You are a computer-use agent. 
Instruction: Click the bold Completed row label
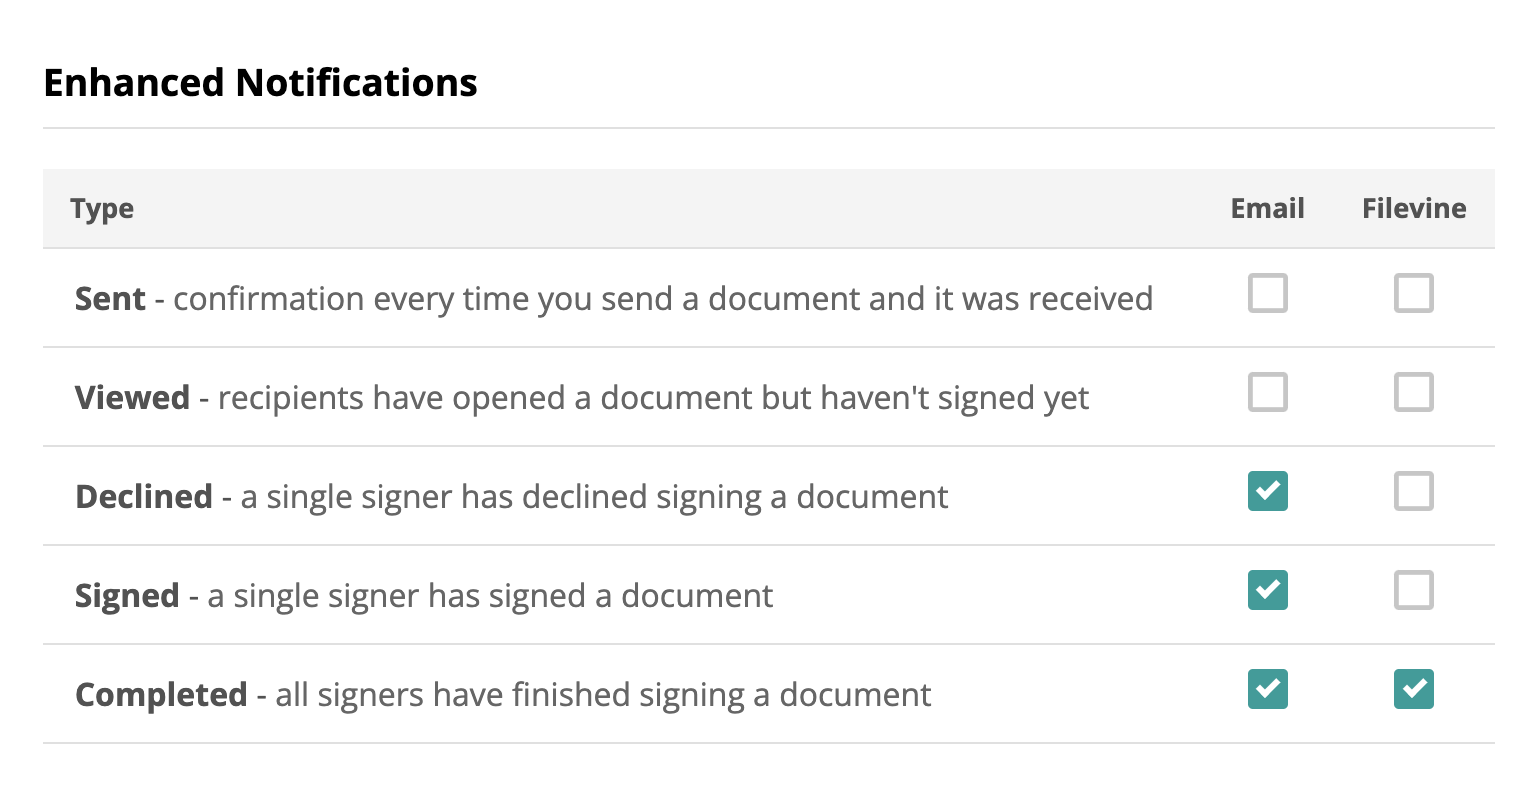(161, 695)
